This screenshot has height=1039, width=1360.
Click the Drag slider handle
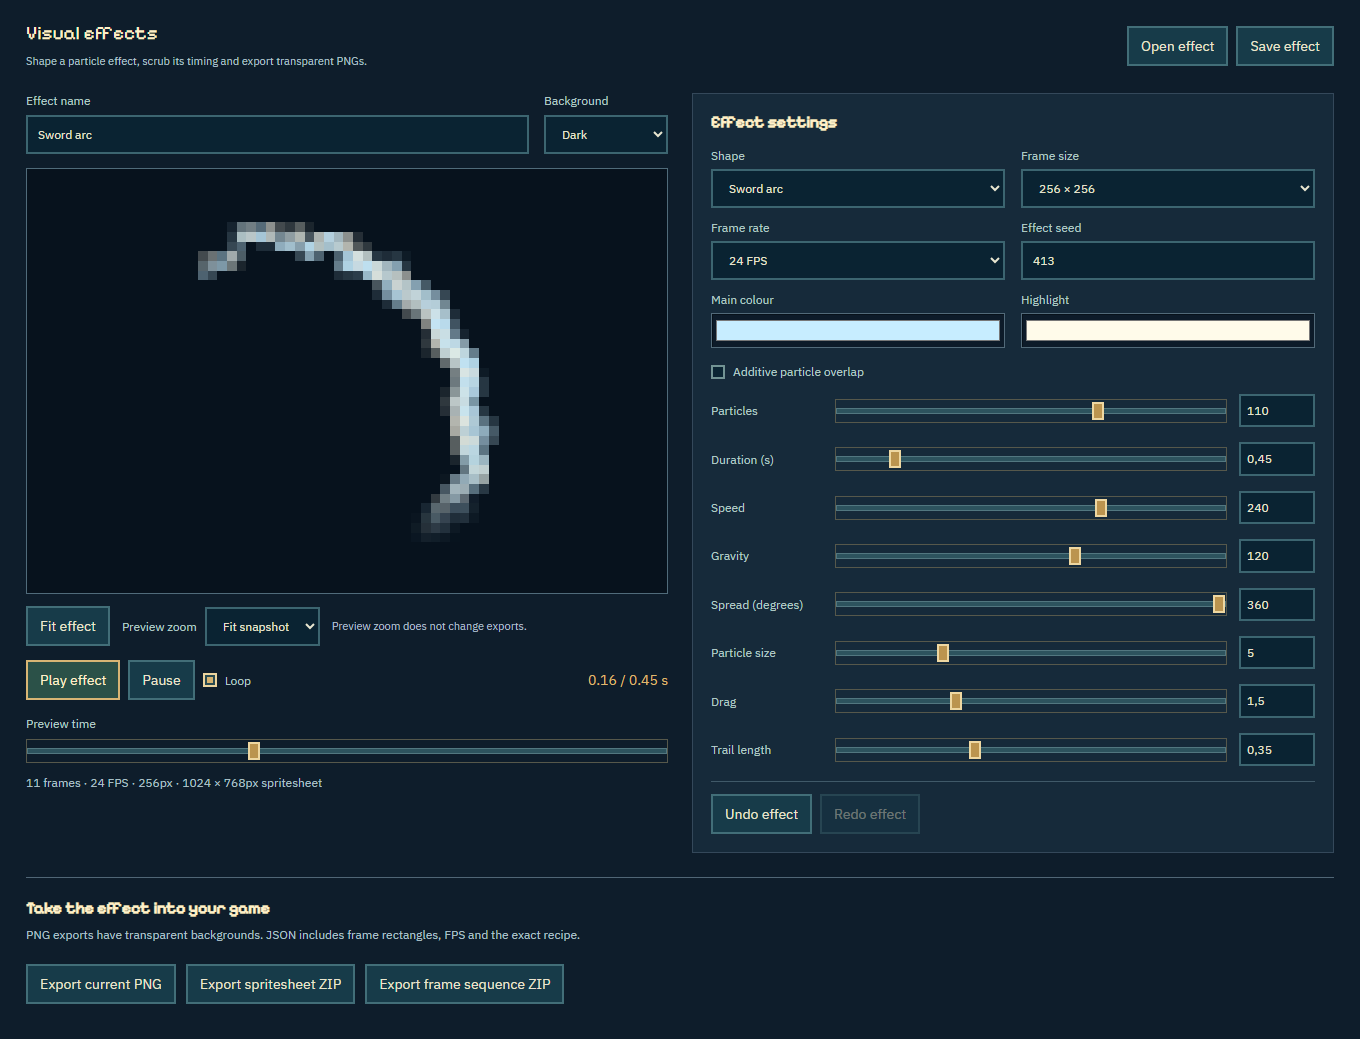(x=956, y=701)
